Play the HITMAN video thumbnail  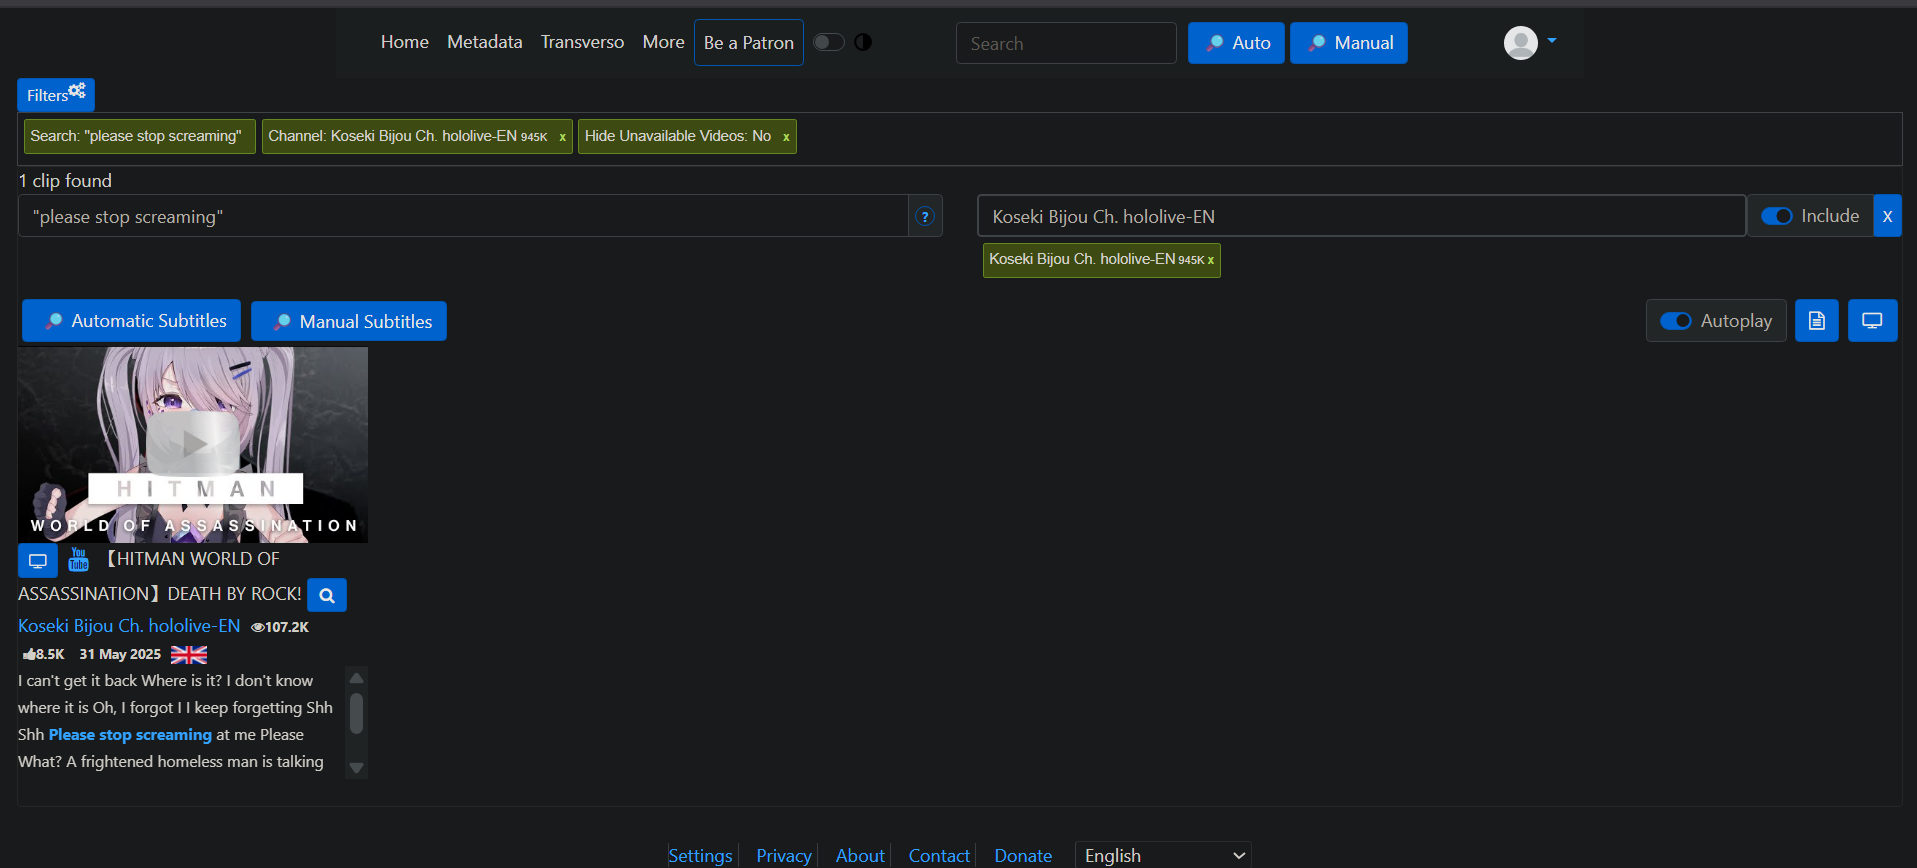click(193, 445)
